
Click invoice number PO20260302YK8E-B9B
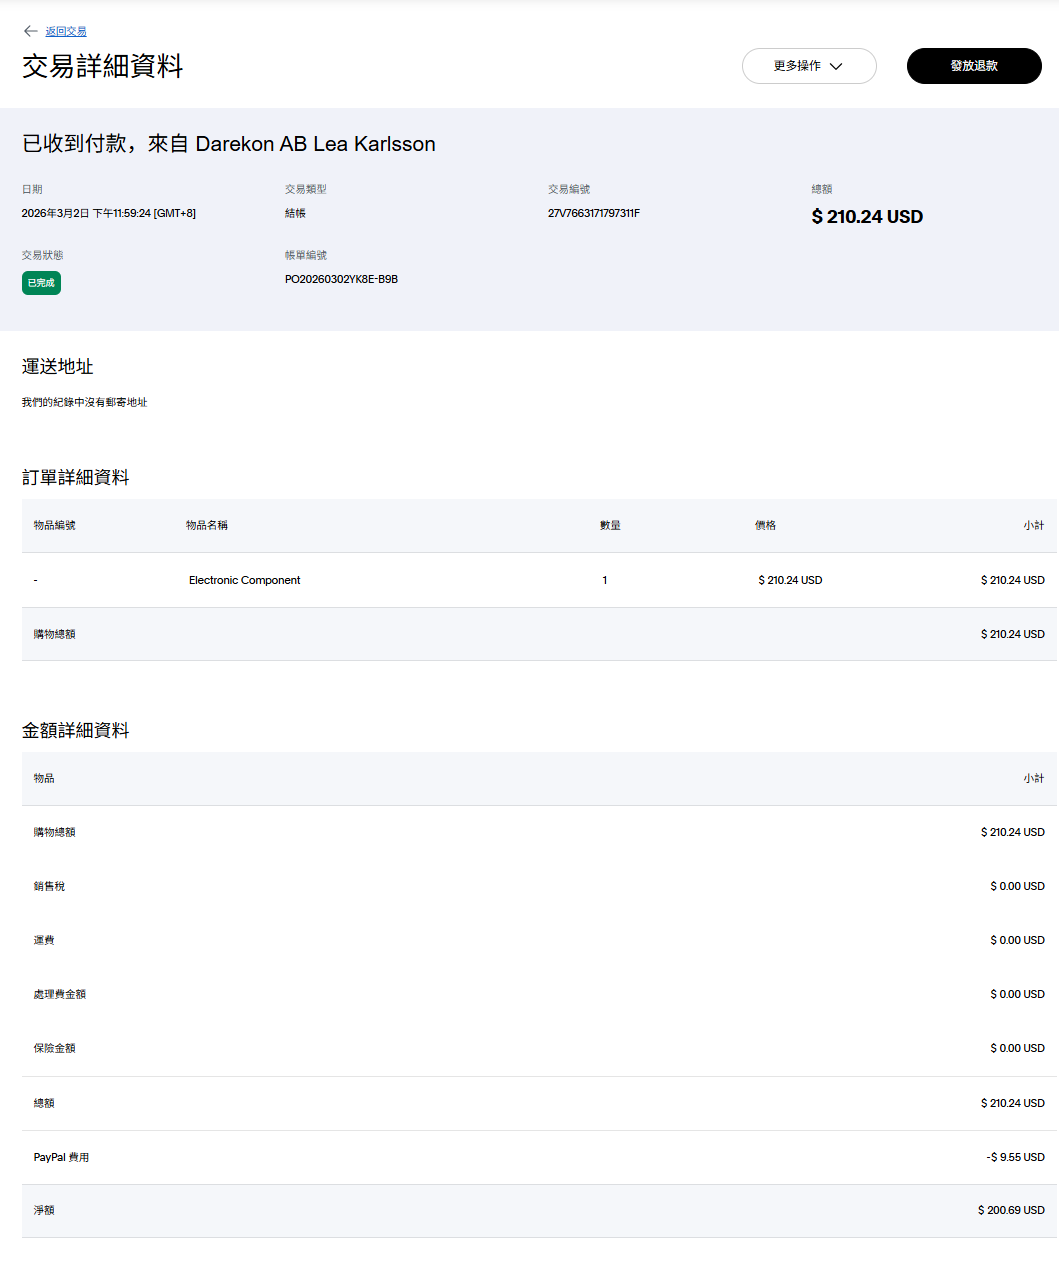pos(341,279)
